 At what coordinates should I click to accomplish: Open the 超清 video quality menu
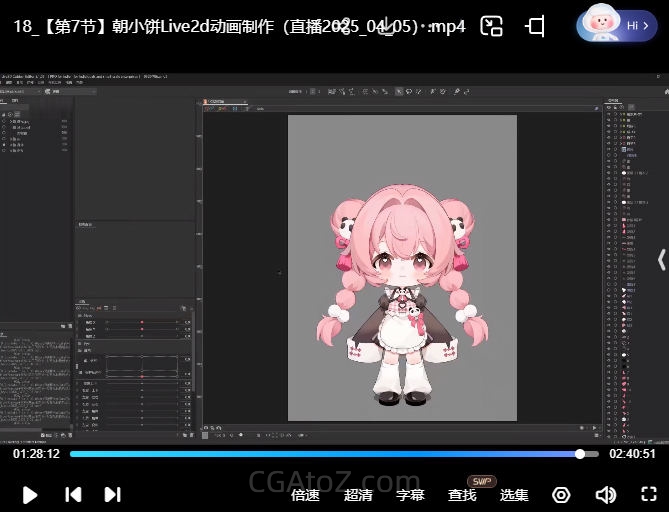click(x=358, y=495)
